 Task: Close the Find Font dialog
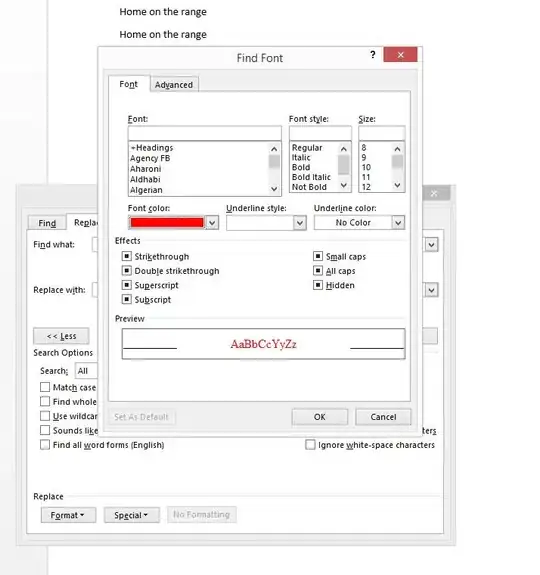(x=400, y=55)
